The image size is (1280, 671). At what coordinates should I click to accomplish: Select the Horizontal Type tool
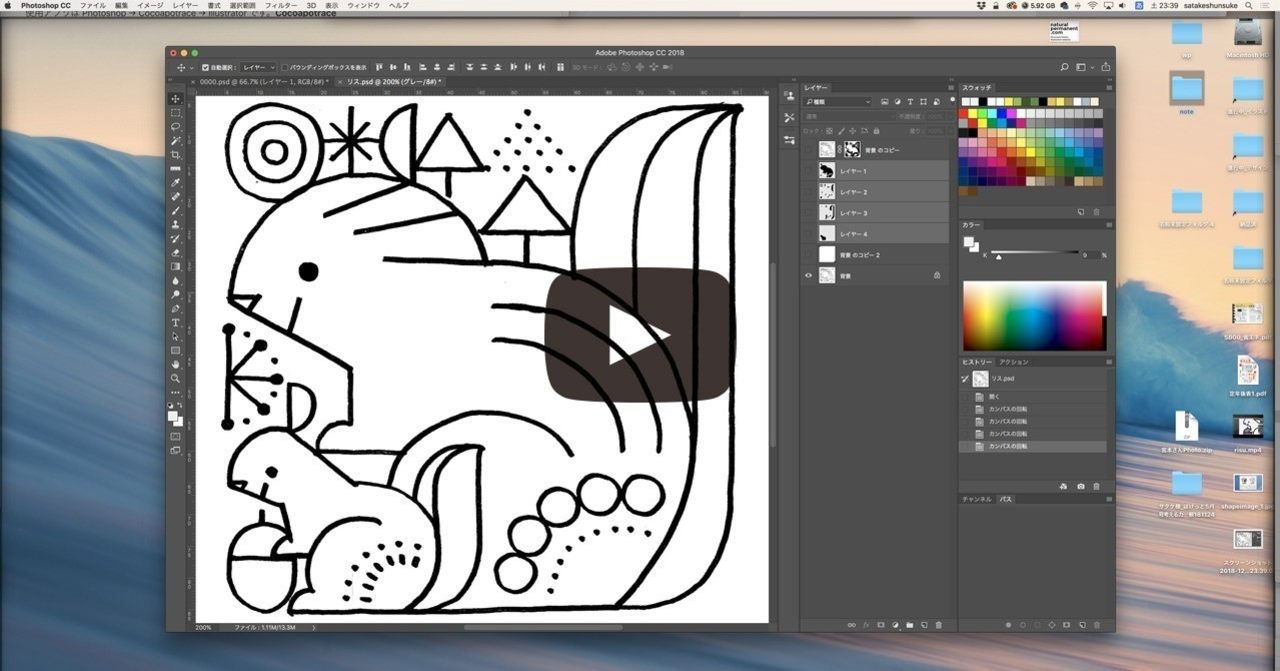[x=176, y=323]
